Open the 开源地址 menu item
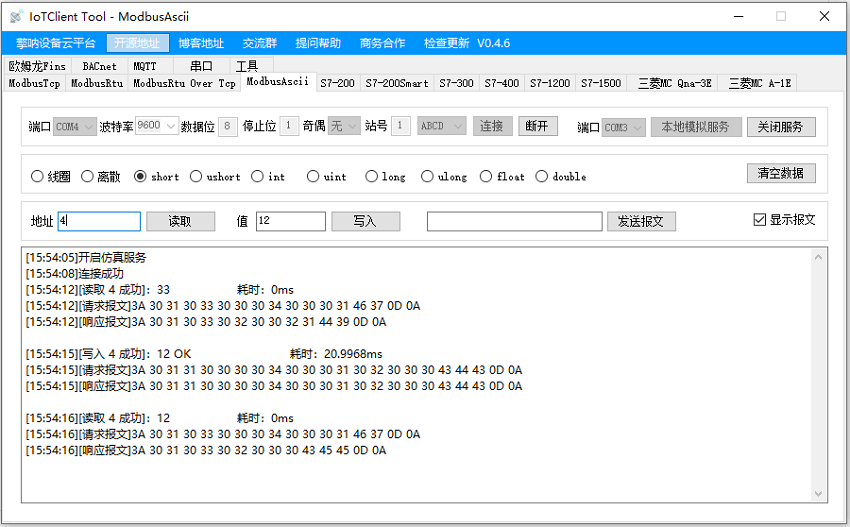The width and height of the screenshot is (850, 527). tap(136, 43)
